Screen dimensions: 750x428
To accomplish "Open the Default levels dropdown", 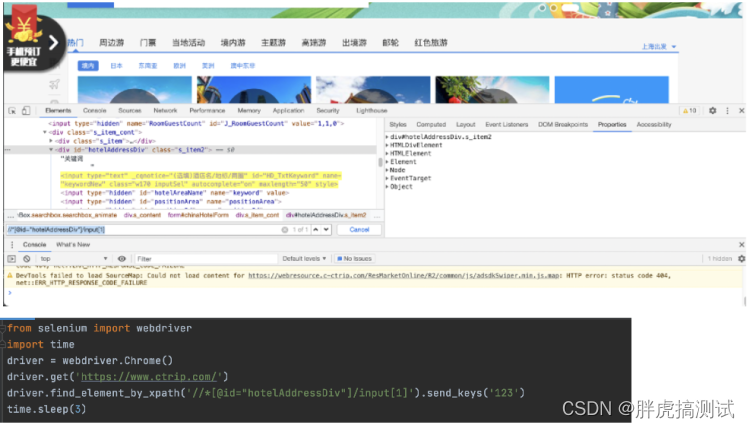I will pyautogui.click(x=304, y=259).
